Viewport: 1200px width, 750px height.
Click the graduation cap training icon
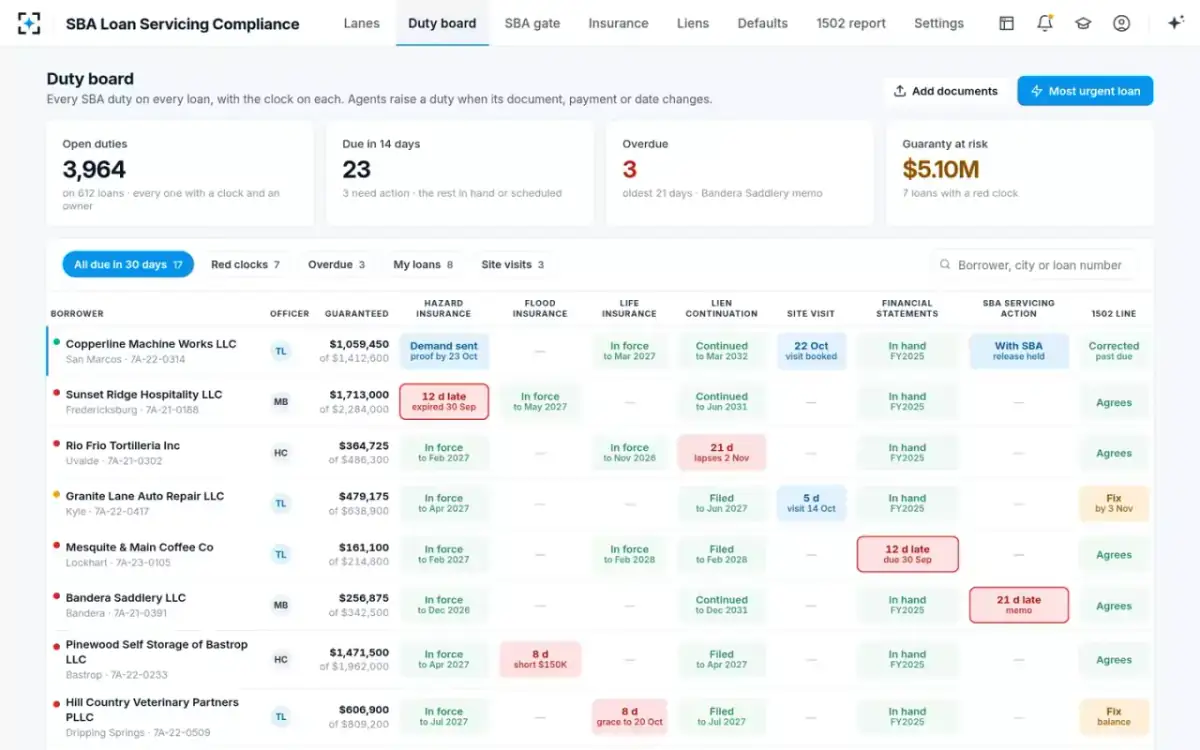pyautogui.click(x=1083, y=23)
